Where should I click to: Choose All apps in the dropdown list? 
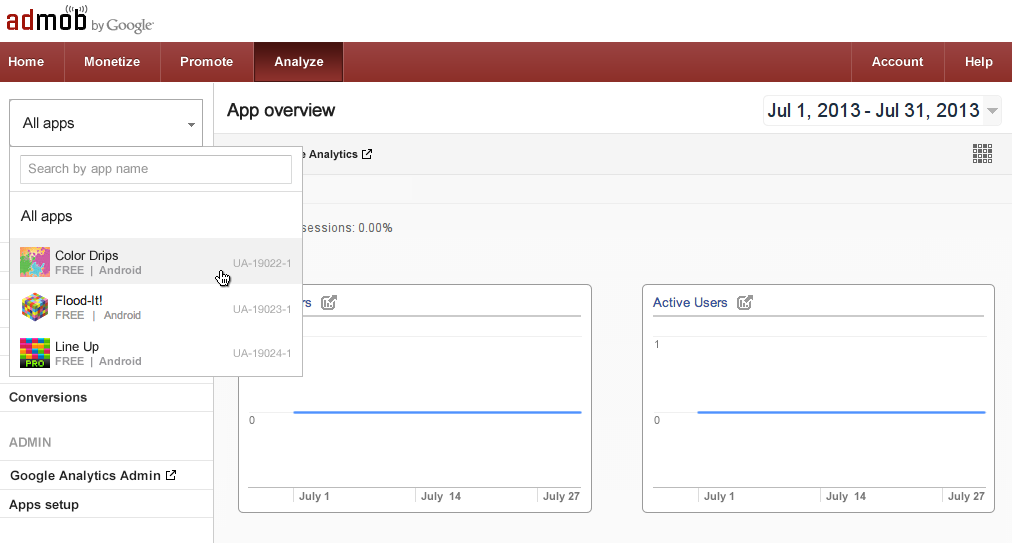(x=156, y=216)
